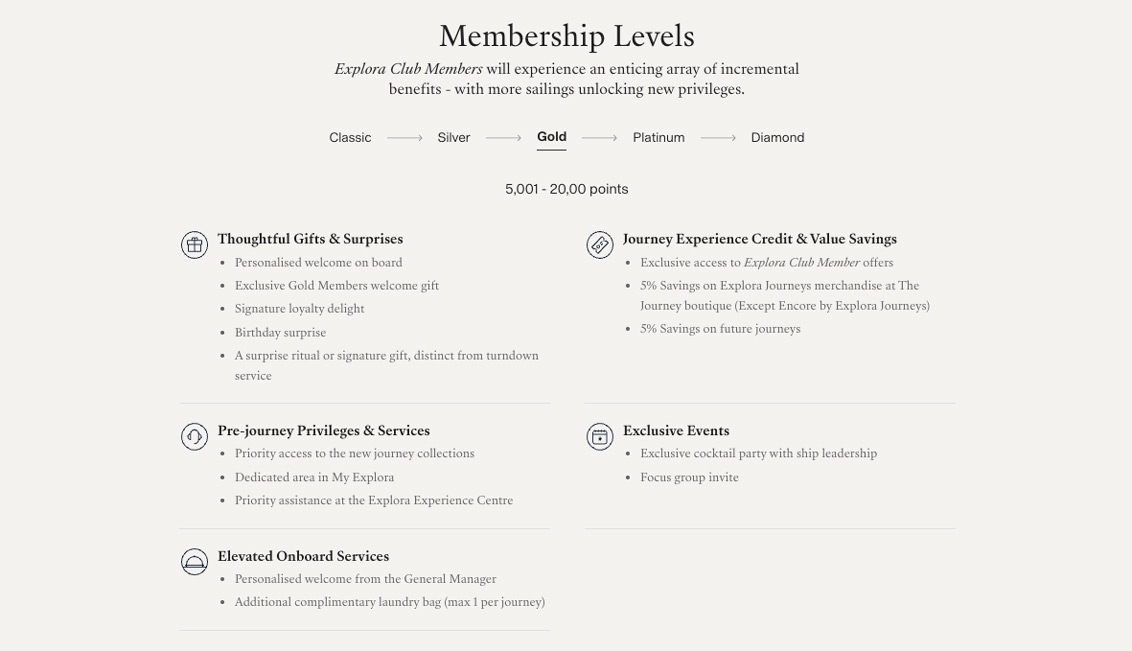
Task: Click the Journey Experience Credit & Value Savings heading
Action: point(759,239)
